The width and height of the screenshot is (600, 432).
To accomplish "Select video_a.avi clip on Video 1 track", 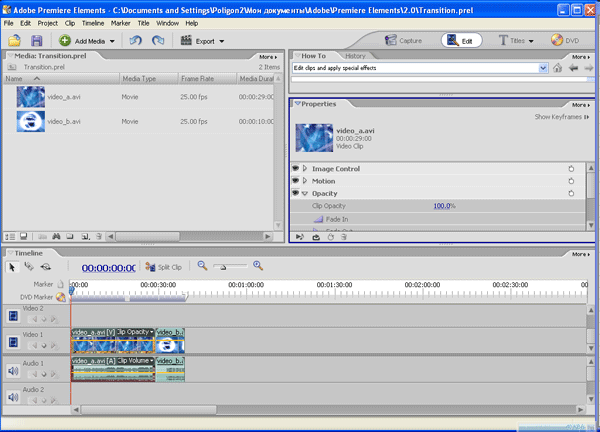I will pyautogui.click(x=113, y=341).
